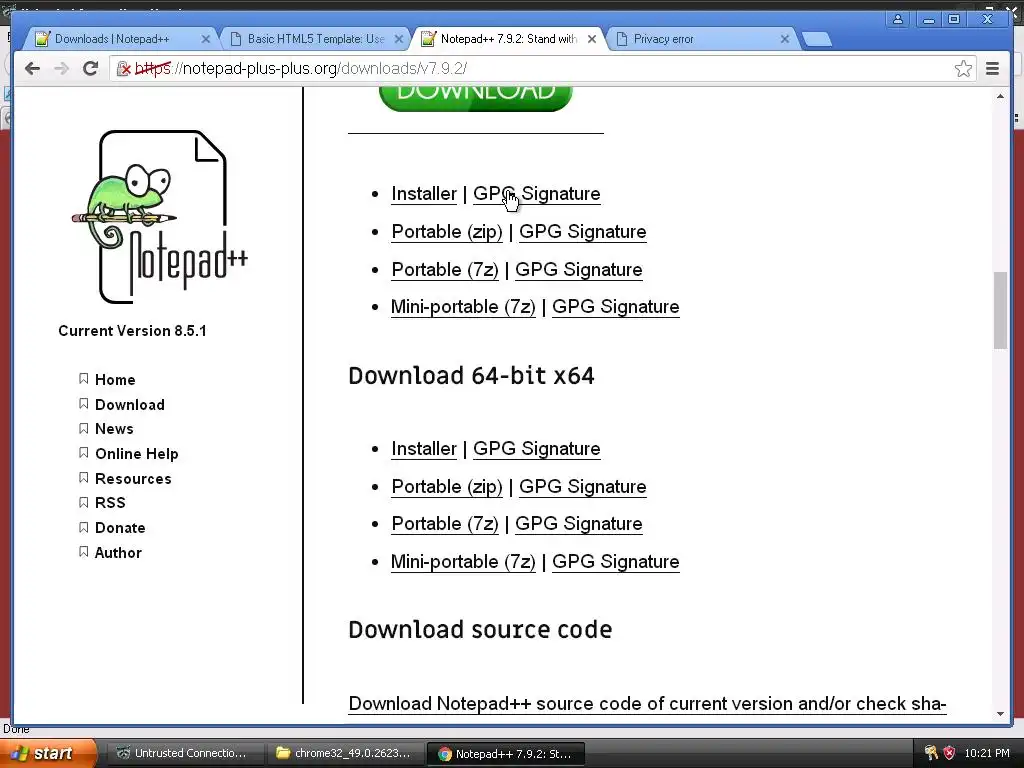Click the browser forward arrow

click(x=61, y=69)
